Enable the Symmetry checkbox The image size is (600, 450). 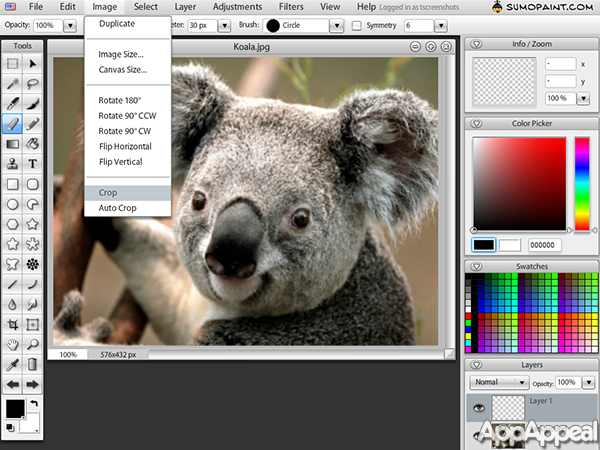tap(357, 25)
